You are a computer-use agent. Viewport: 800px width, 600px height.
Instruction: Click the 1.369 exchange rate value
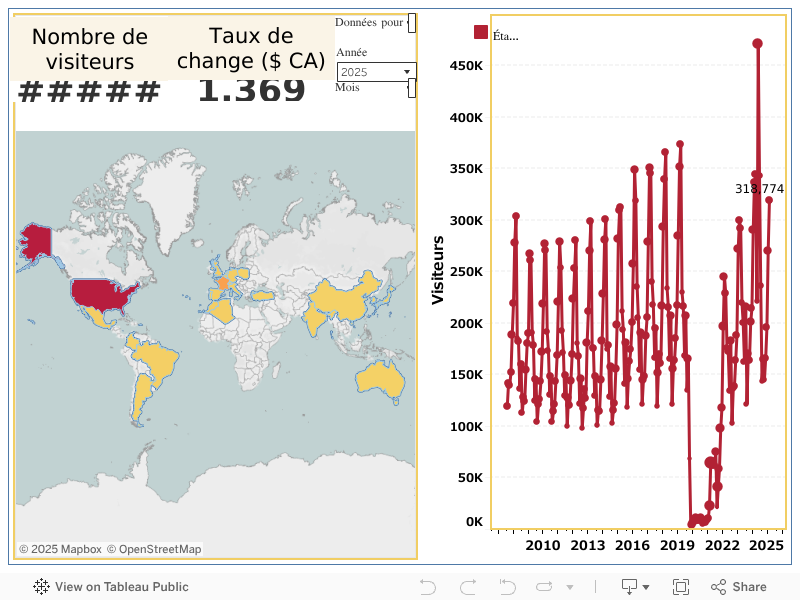tap(251, 90)
